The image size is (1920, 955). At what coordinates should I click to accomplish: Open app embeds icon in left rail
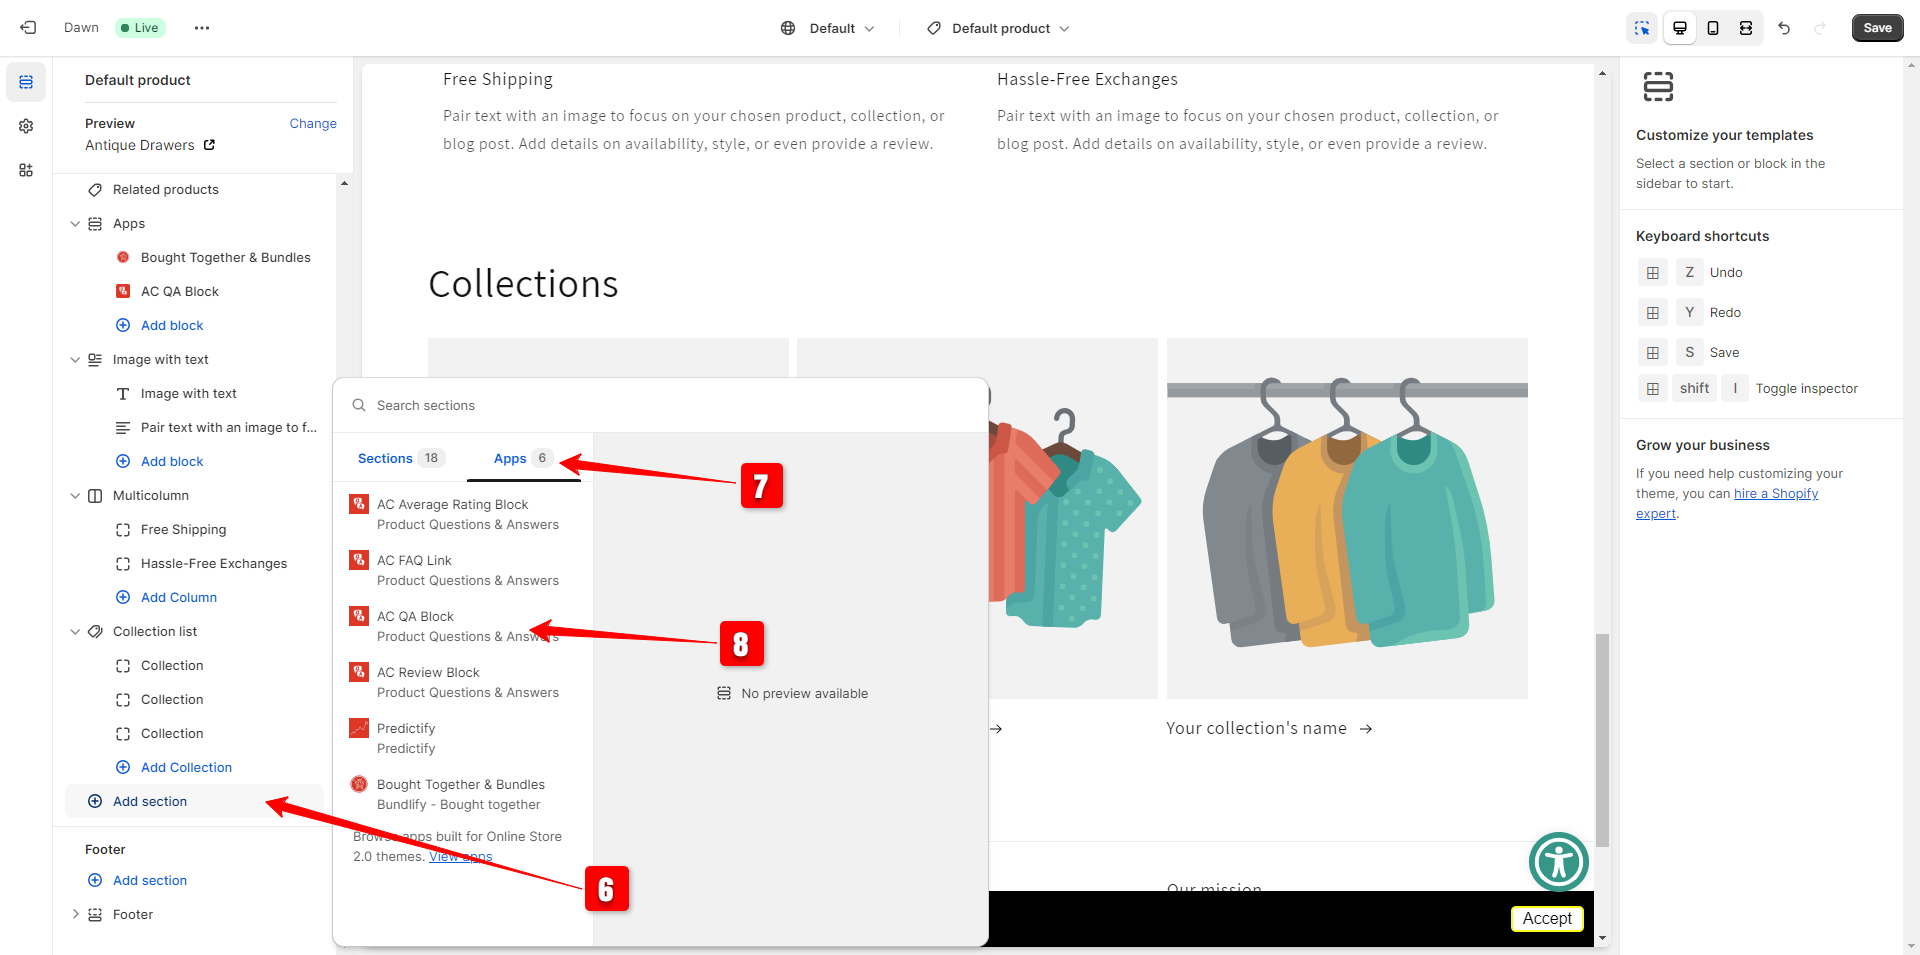[26, 170]
